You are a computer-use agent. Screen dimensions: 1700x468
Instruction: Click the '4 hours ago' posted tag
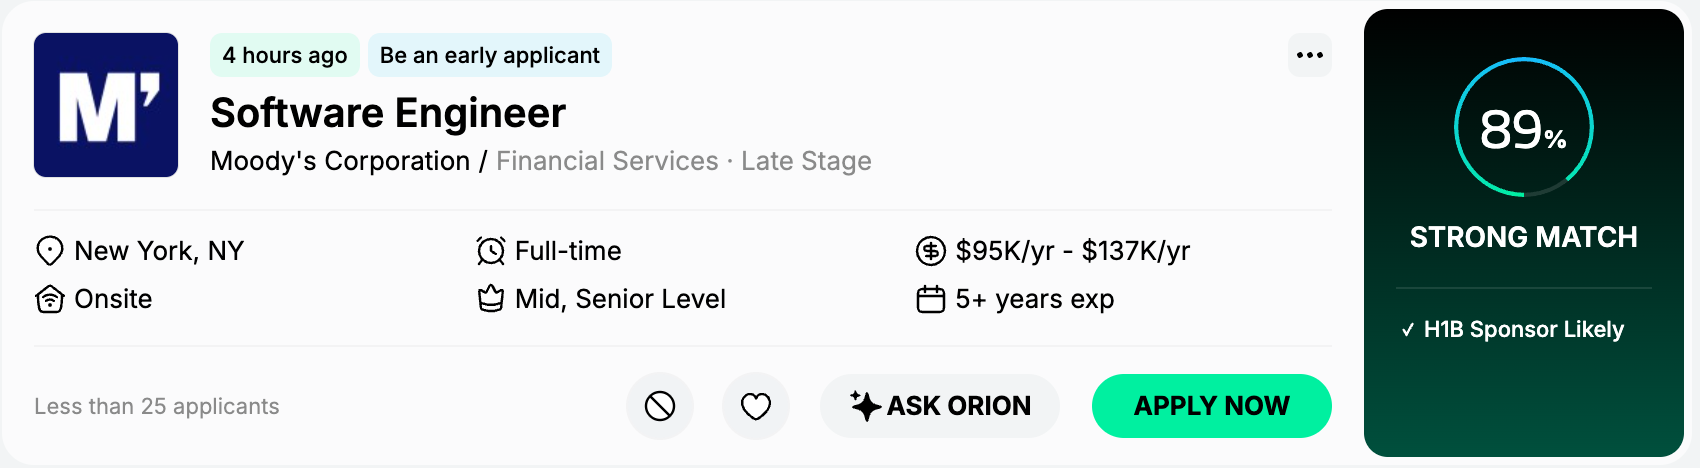tap(285, 55)
